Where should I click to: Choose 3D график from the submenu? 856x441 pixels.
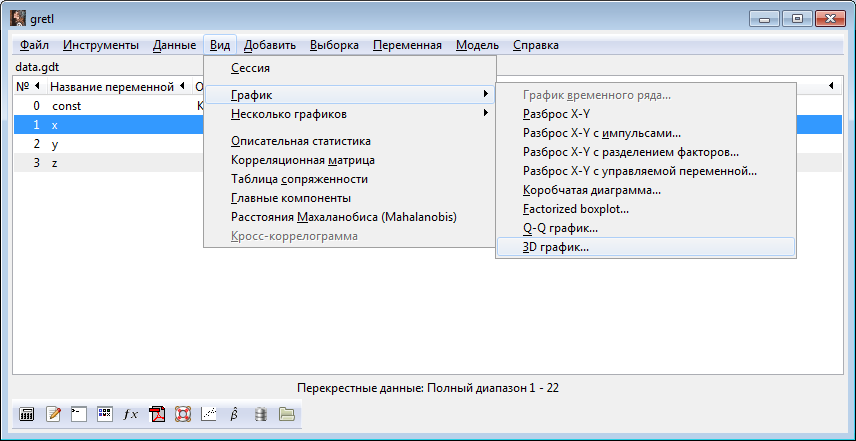[556, 247]
